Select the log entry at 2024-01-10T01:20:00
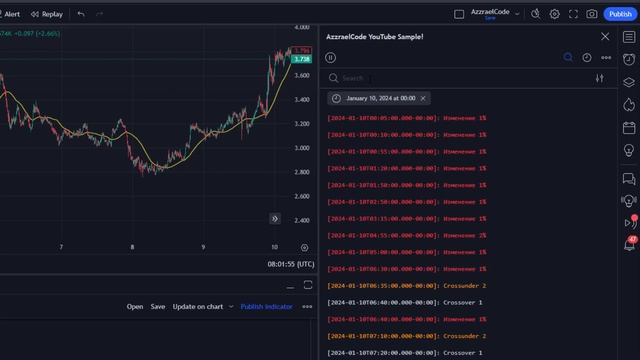Viewport: 640px width, 360px height. pos(407,168)
